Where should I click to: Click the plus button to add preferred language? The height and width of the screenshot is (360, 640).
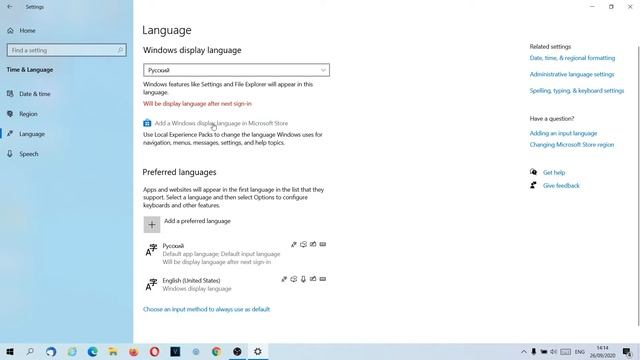coord(152,224)
